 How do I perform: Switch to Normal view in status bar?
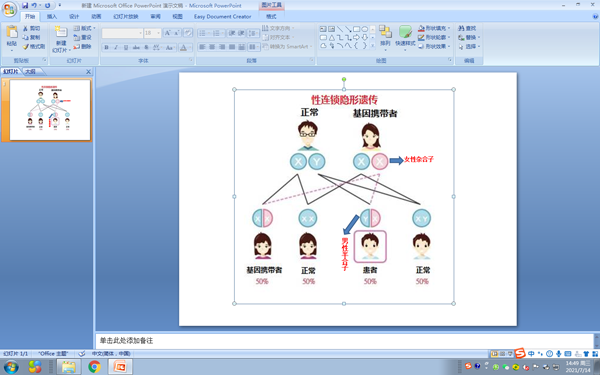(494, 354)
